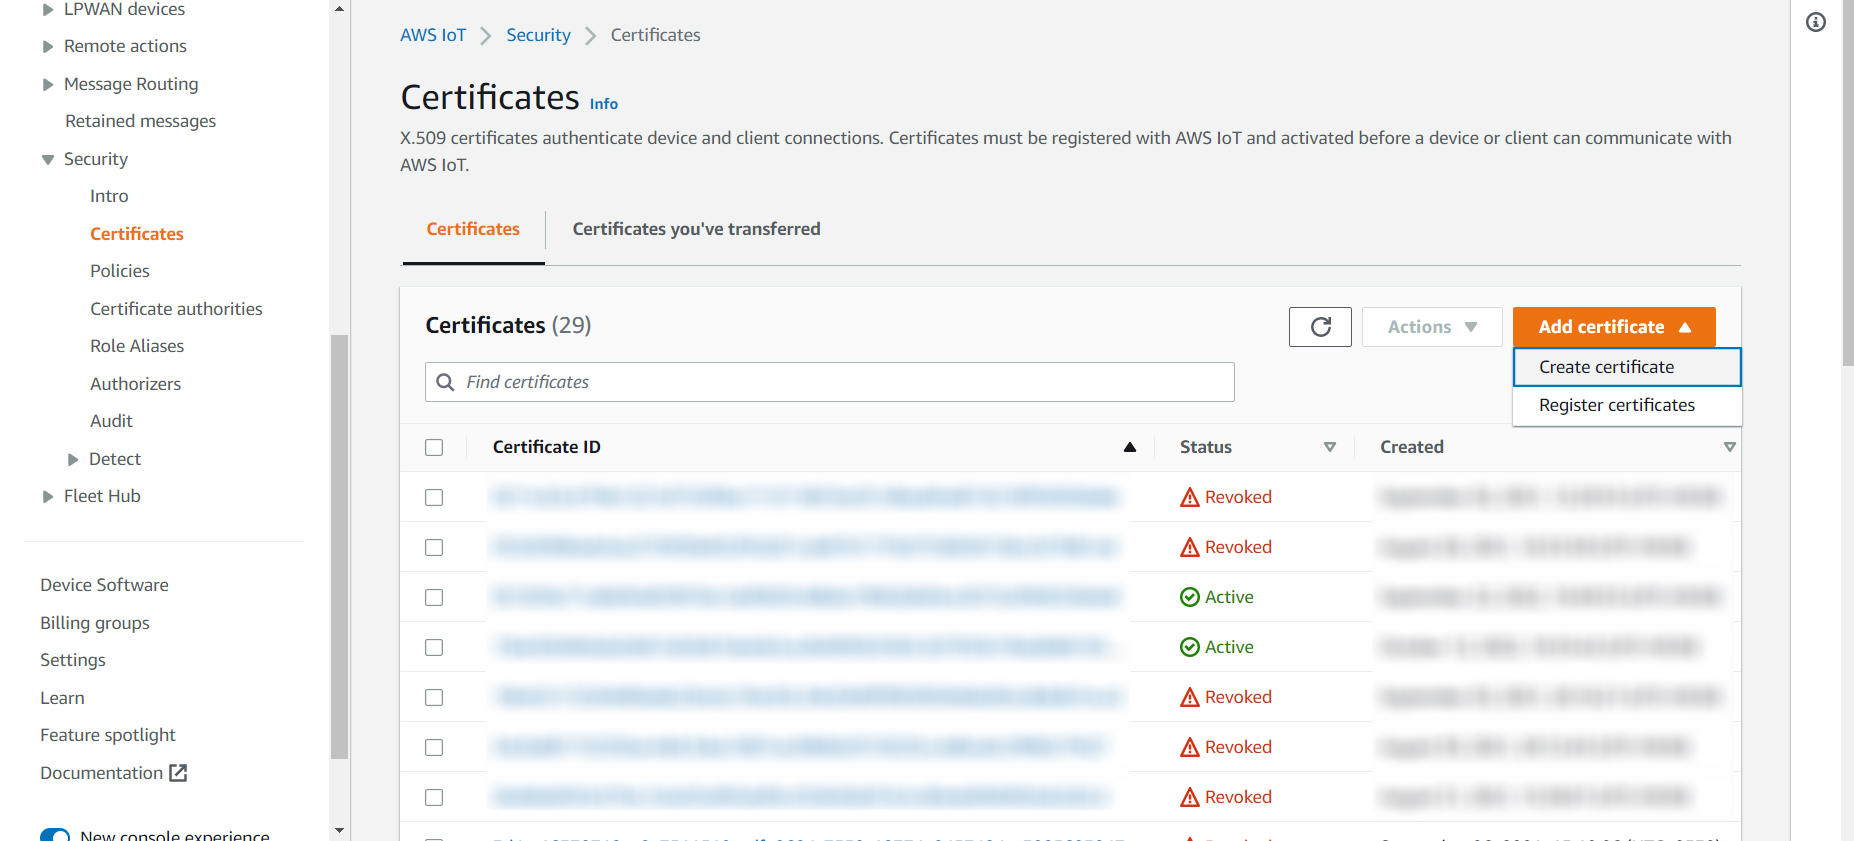Open Documentation external link icon
The image size is (1854, 841).
[179, 773]
